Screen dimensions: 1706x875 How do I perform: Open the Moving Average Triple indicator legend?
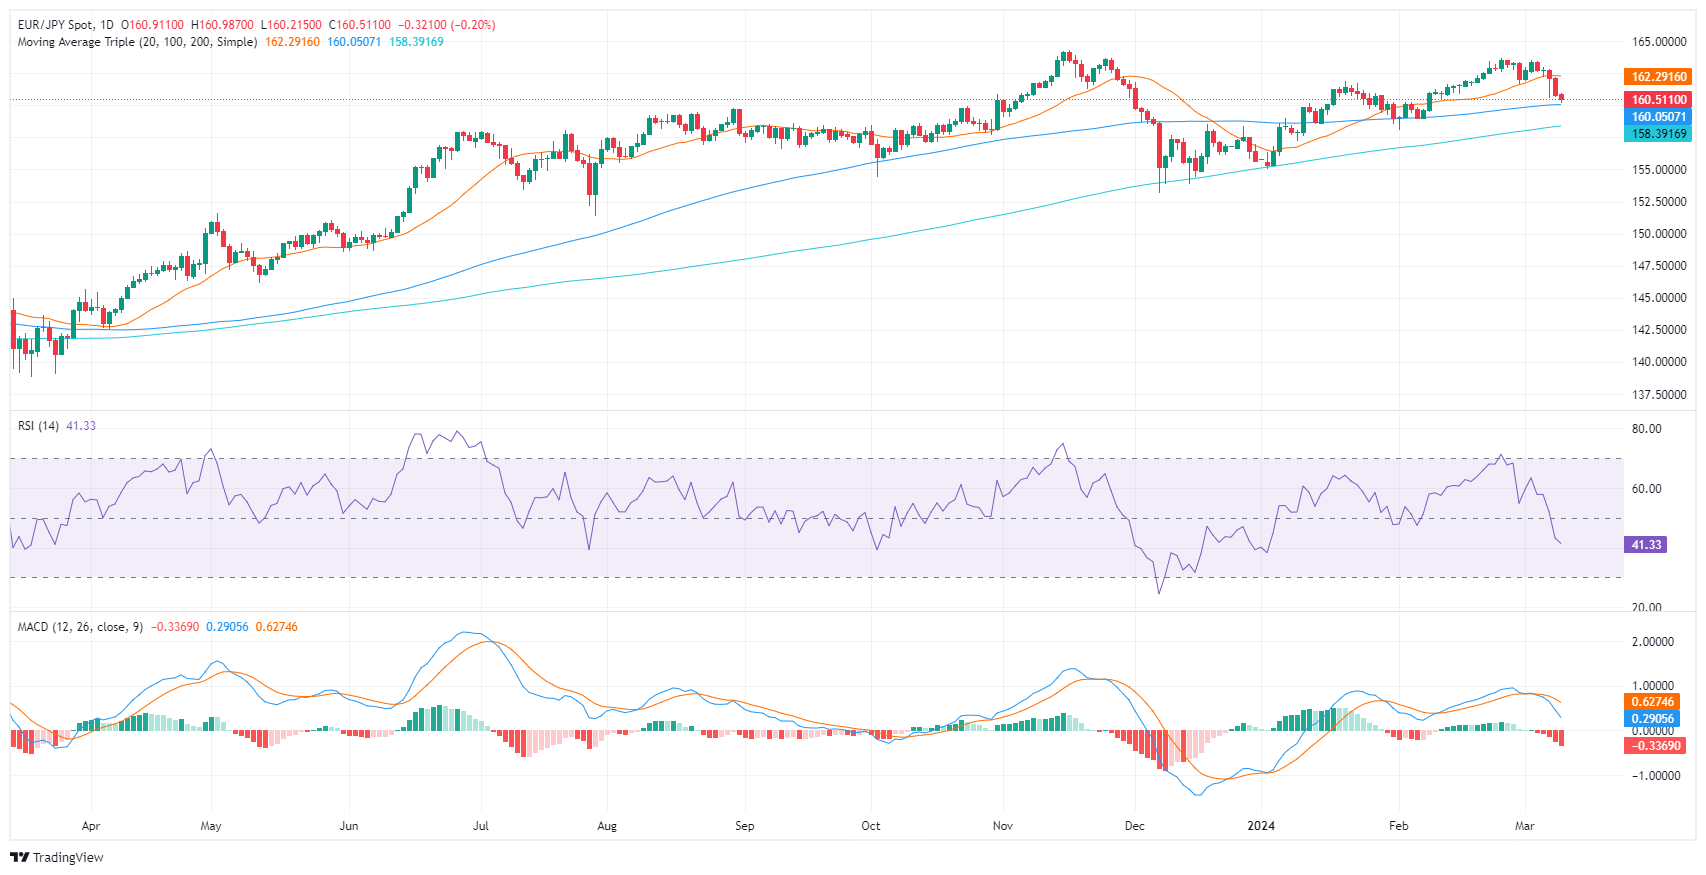click(x=137, y=42)
